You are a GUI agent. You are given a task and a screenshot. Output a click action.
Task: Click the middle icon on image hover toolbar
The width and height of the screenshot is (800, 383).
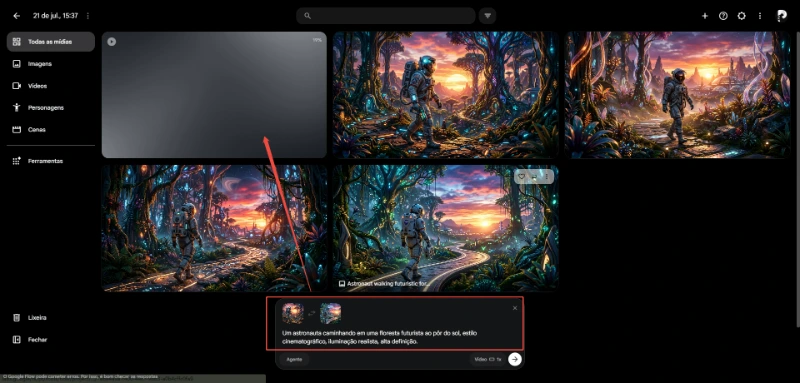pos(534,176)
